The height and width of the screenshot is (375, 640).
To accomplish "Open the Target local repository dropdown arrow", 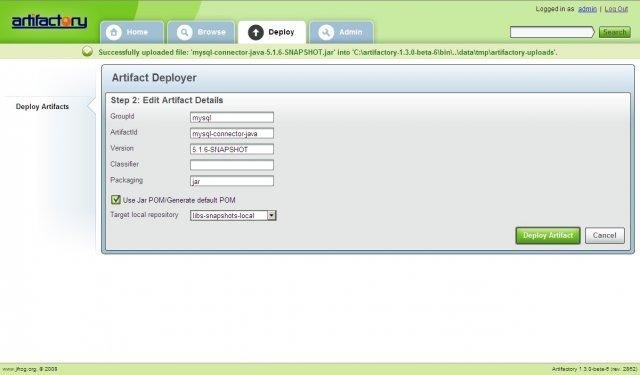I will click(x=271, y=215).
